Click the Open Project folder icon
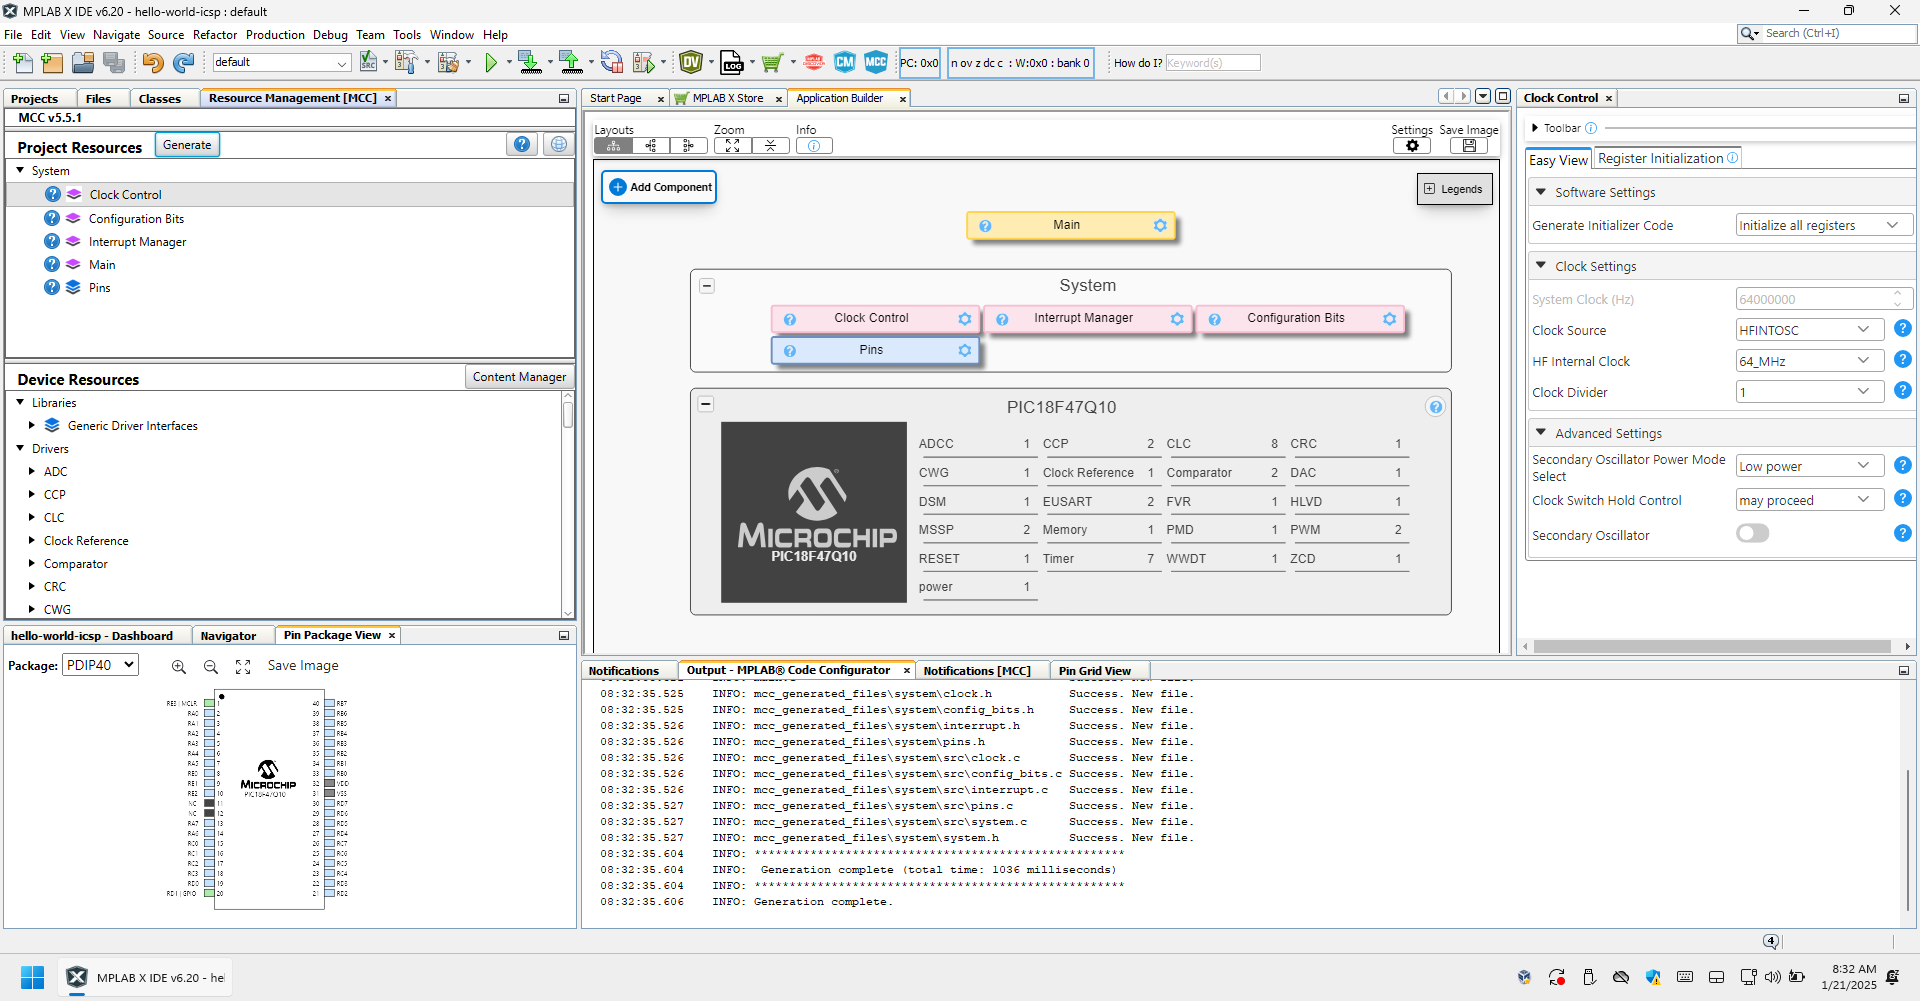 pos(83,63)
